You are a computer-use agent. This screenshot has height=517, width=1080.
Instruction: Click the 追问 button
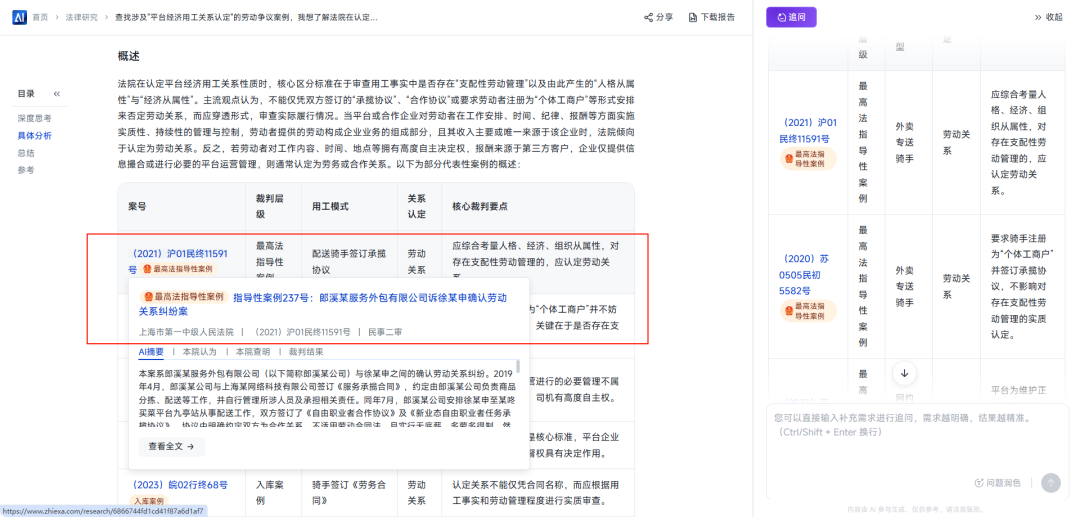point(791,17)
